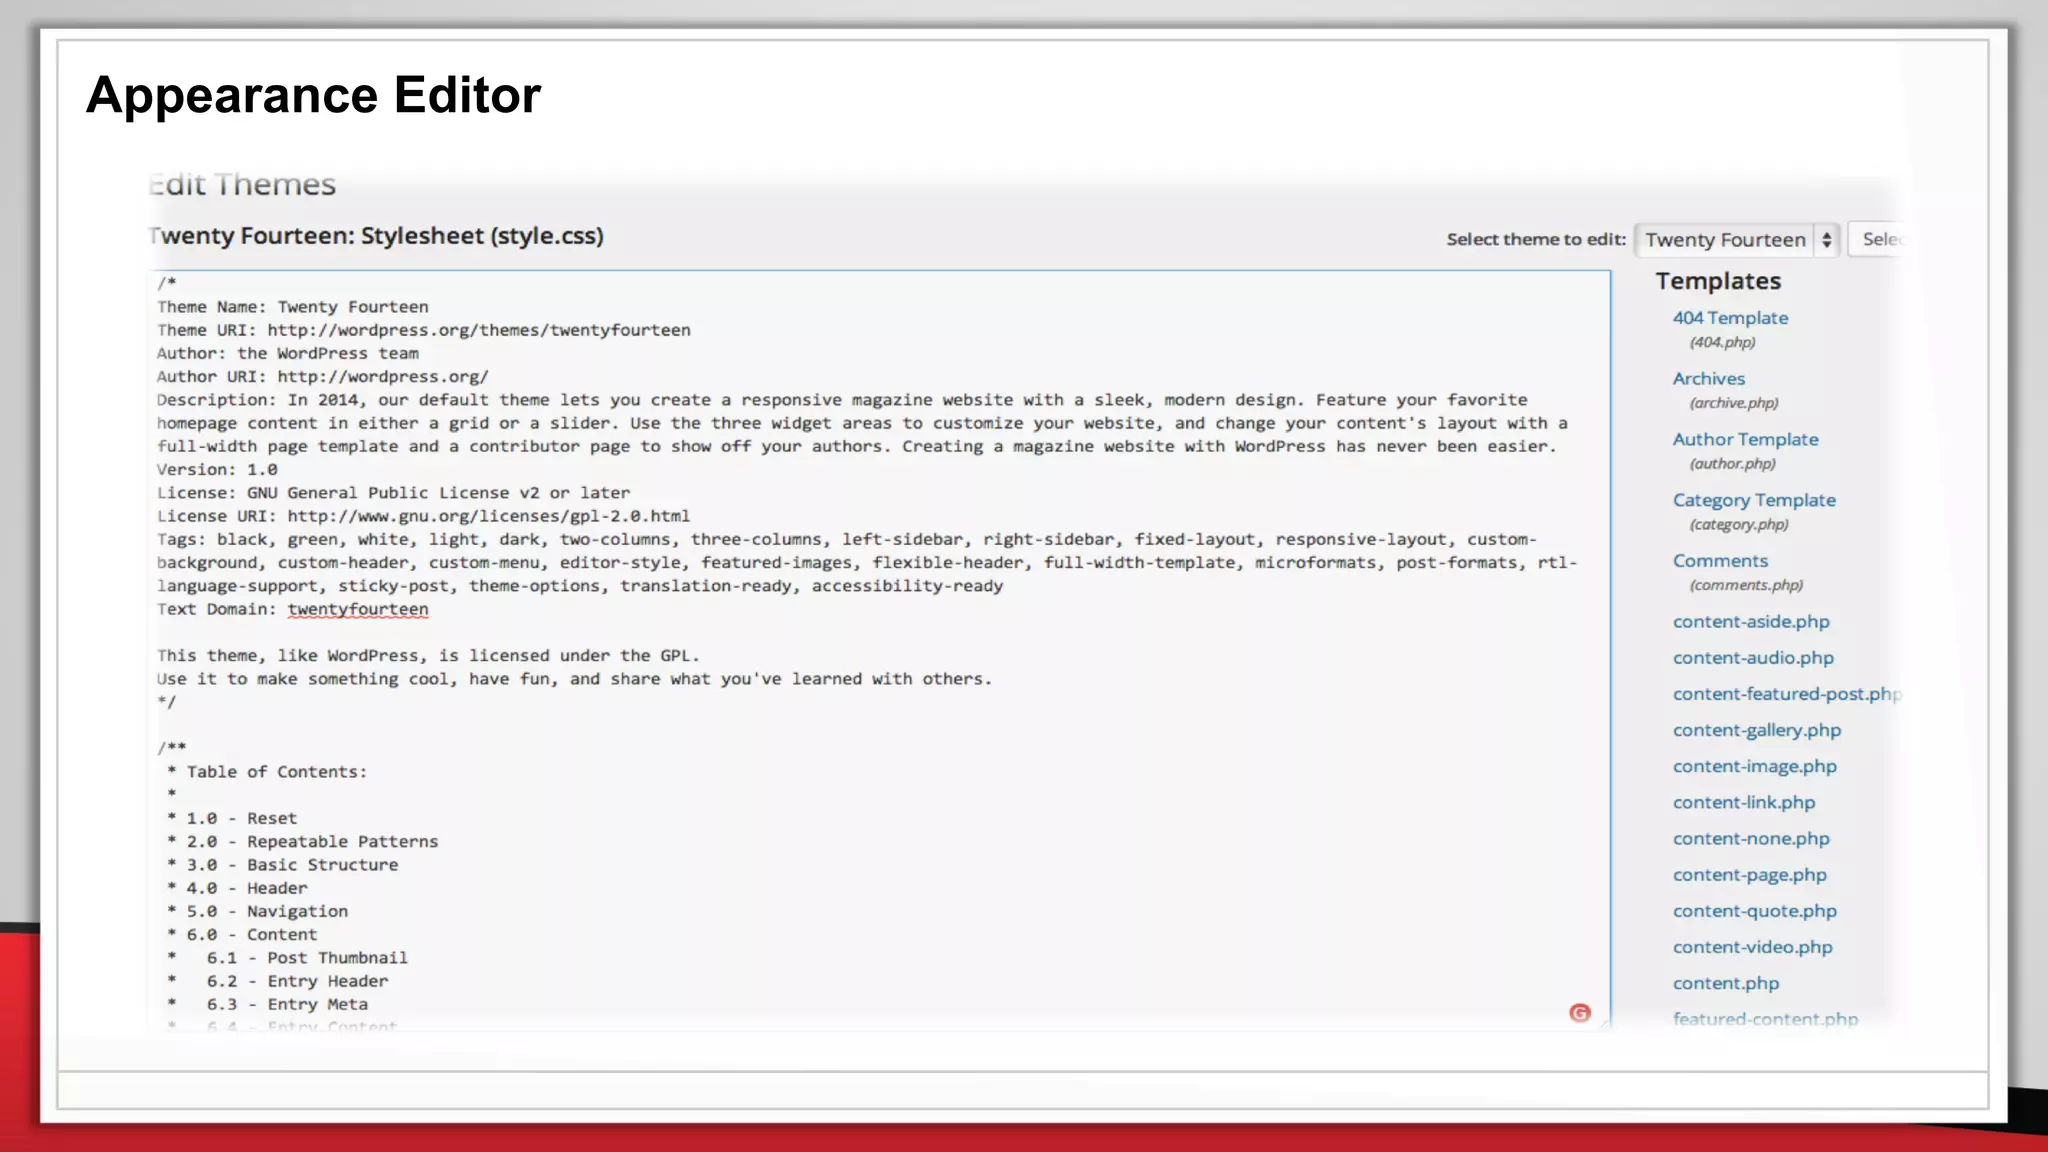The height and width of the screenshot is (1152, 2048).
Task: Click the 'Edit Themes' heading
Action: [243, 185]
